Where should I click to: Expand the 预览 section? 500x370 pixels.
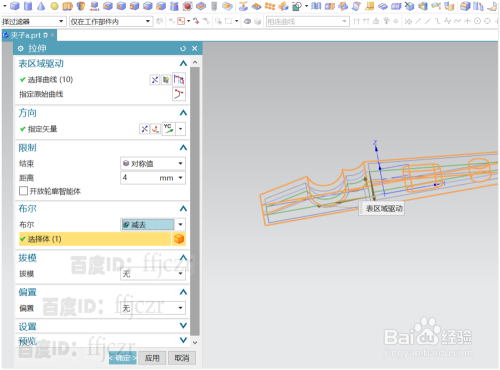coord(183,340)
